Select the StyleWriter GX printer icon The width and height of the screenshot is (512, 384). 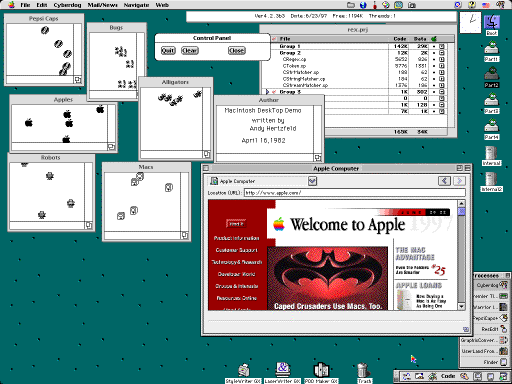[244, 371]
